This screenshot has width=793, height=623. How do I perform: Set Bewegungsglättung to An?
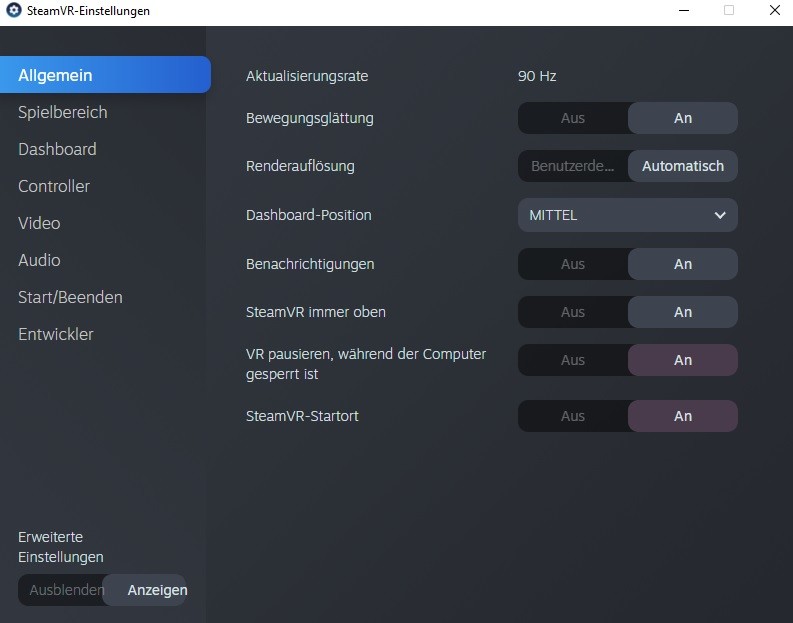(683, 118)
